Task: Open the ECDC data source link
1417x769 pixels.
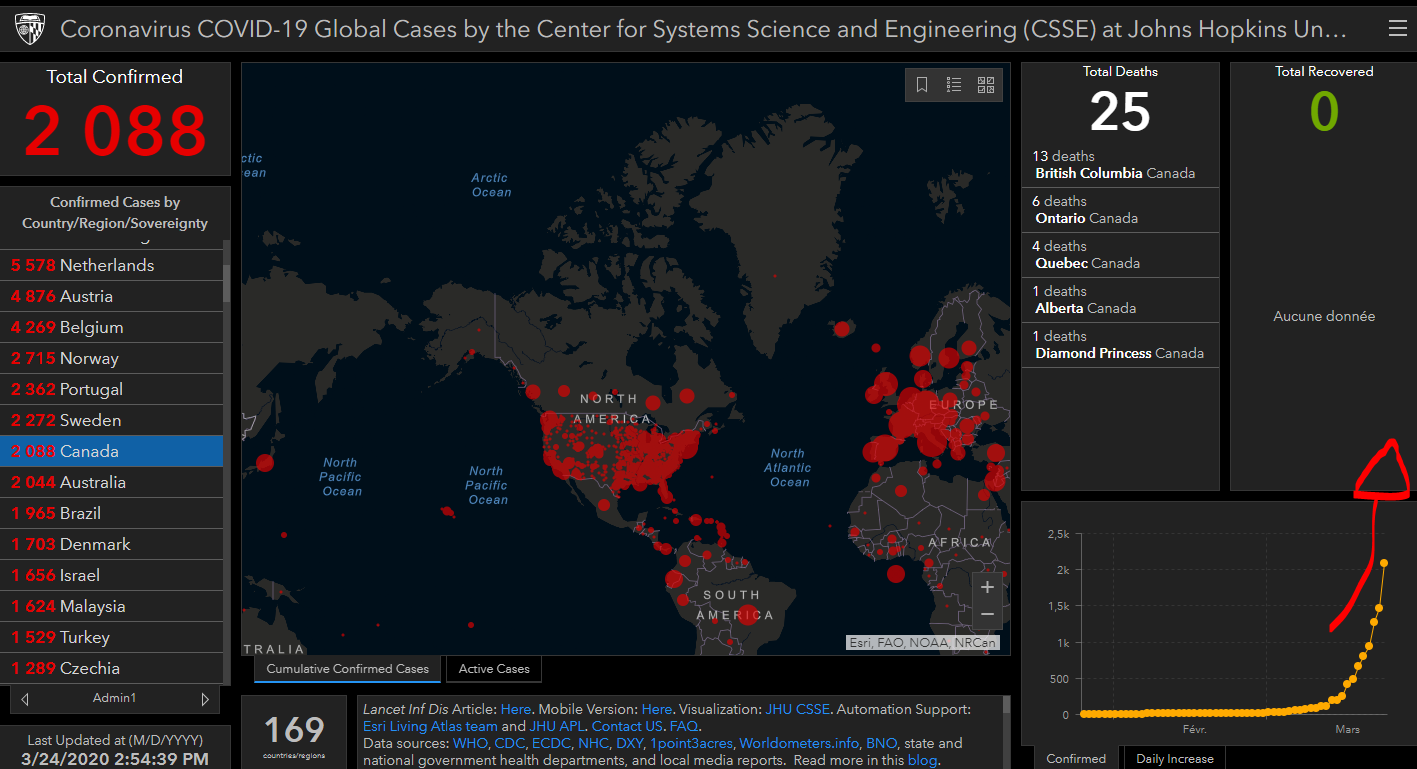Action: point(550,743)
